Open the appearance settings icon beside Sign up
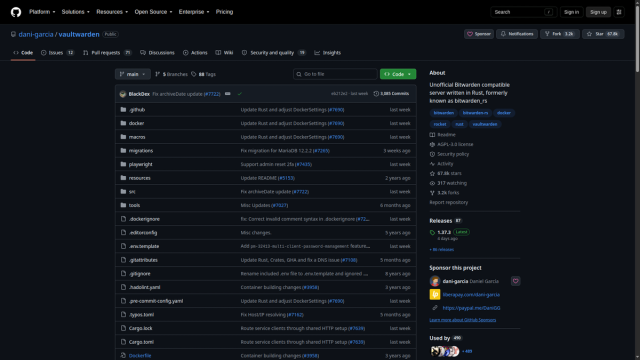This screenshot has height=360, width=640. [619, 12]
